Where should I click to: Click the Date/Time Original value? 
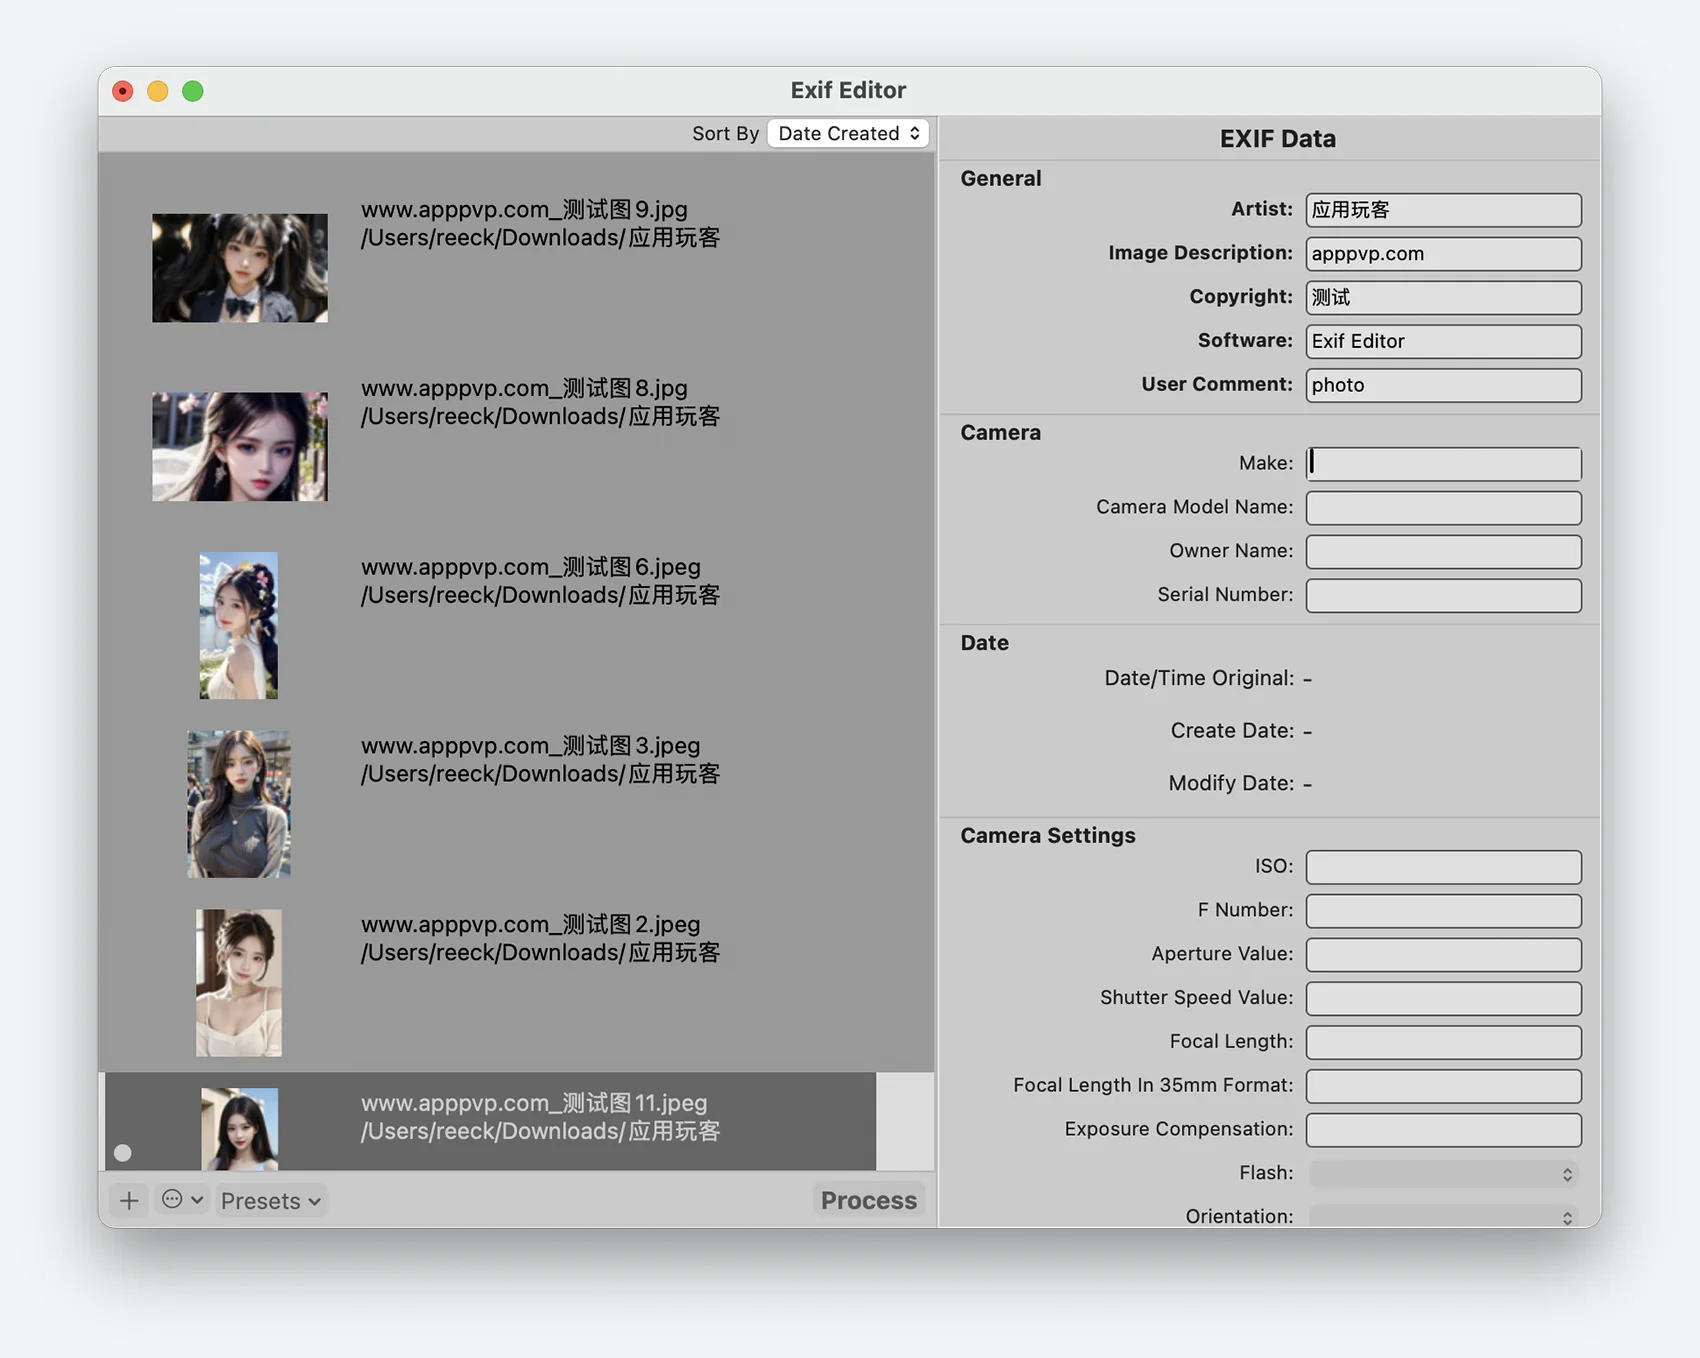(1307, 679)
